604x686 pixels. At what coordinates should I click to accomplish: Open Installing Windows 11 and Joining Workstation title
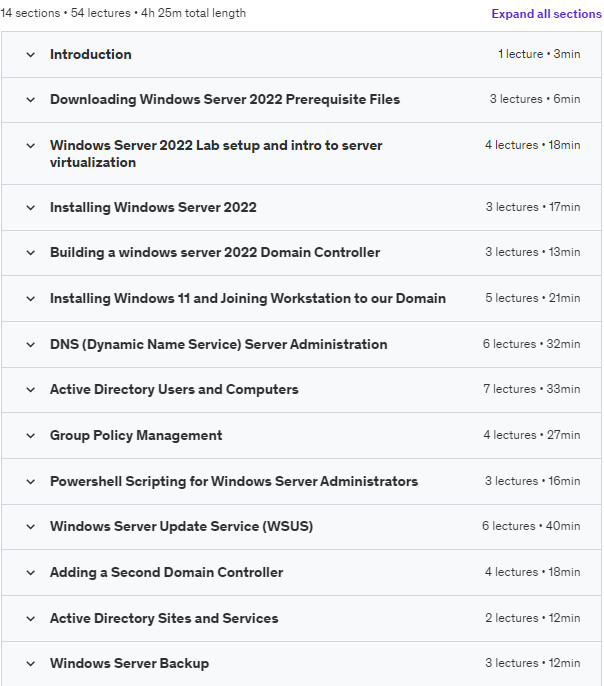[x=248, y=298]
